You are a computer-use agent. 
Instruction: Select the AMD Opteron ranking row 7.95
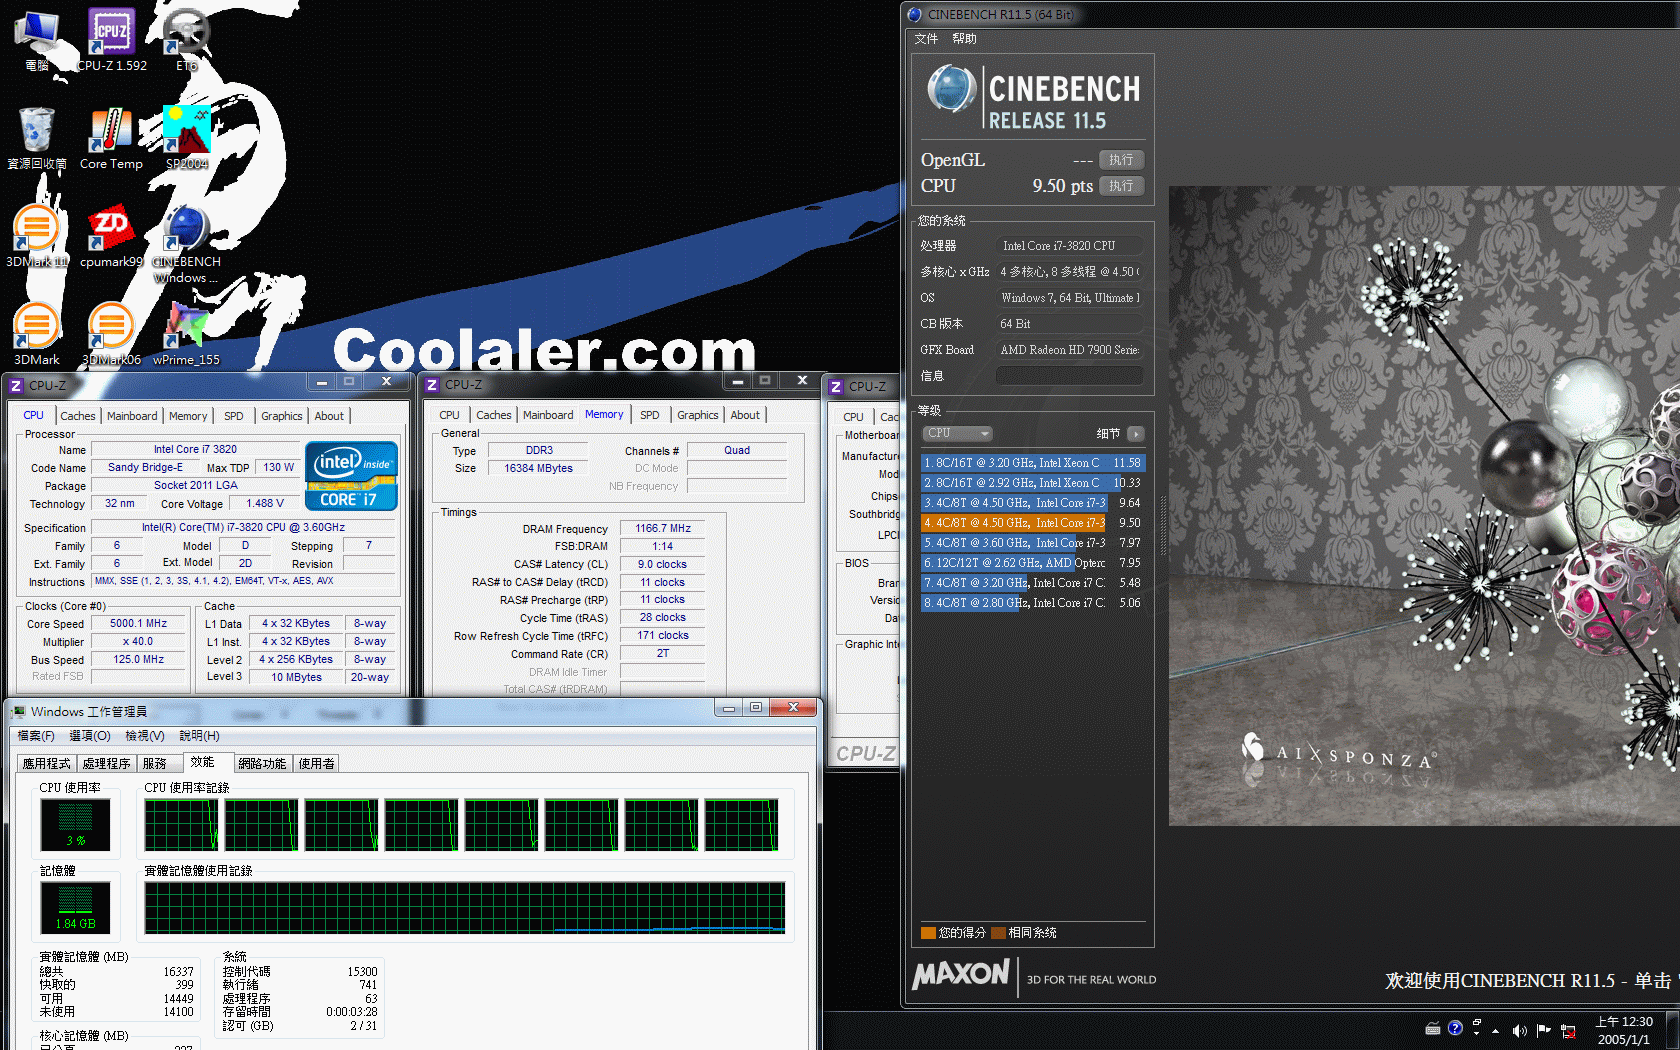(1032, 563)
